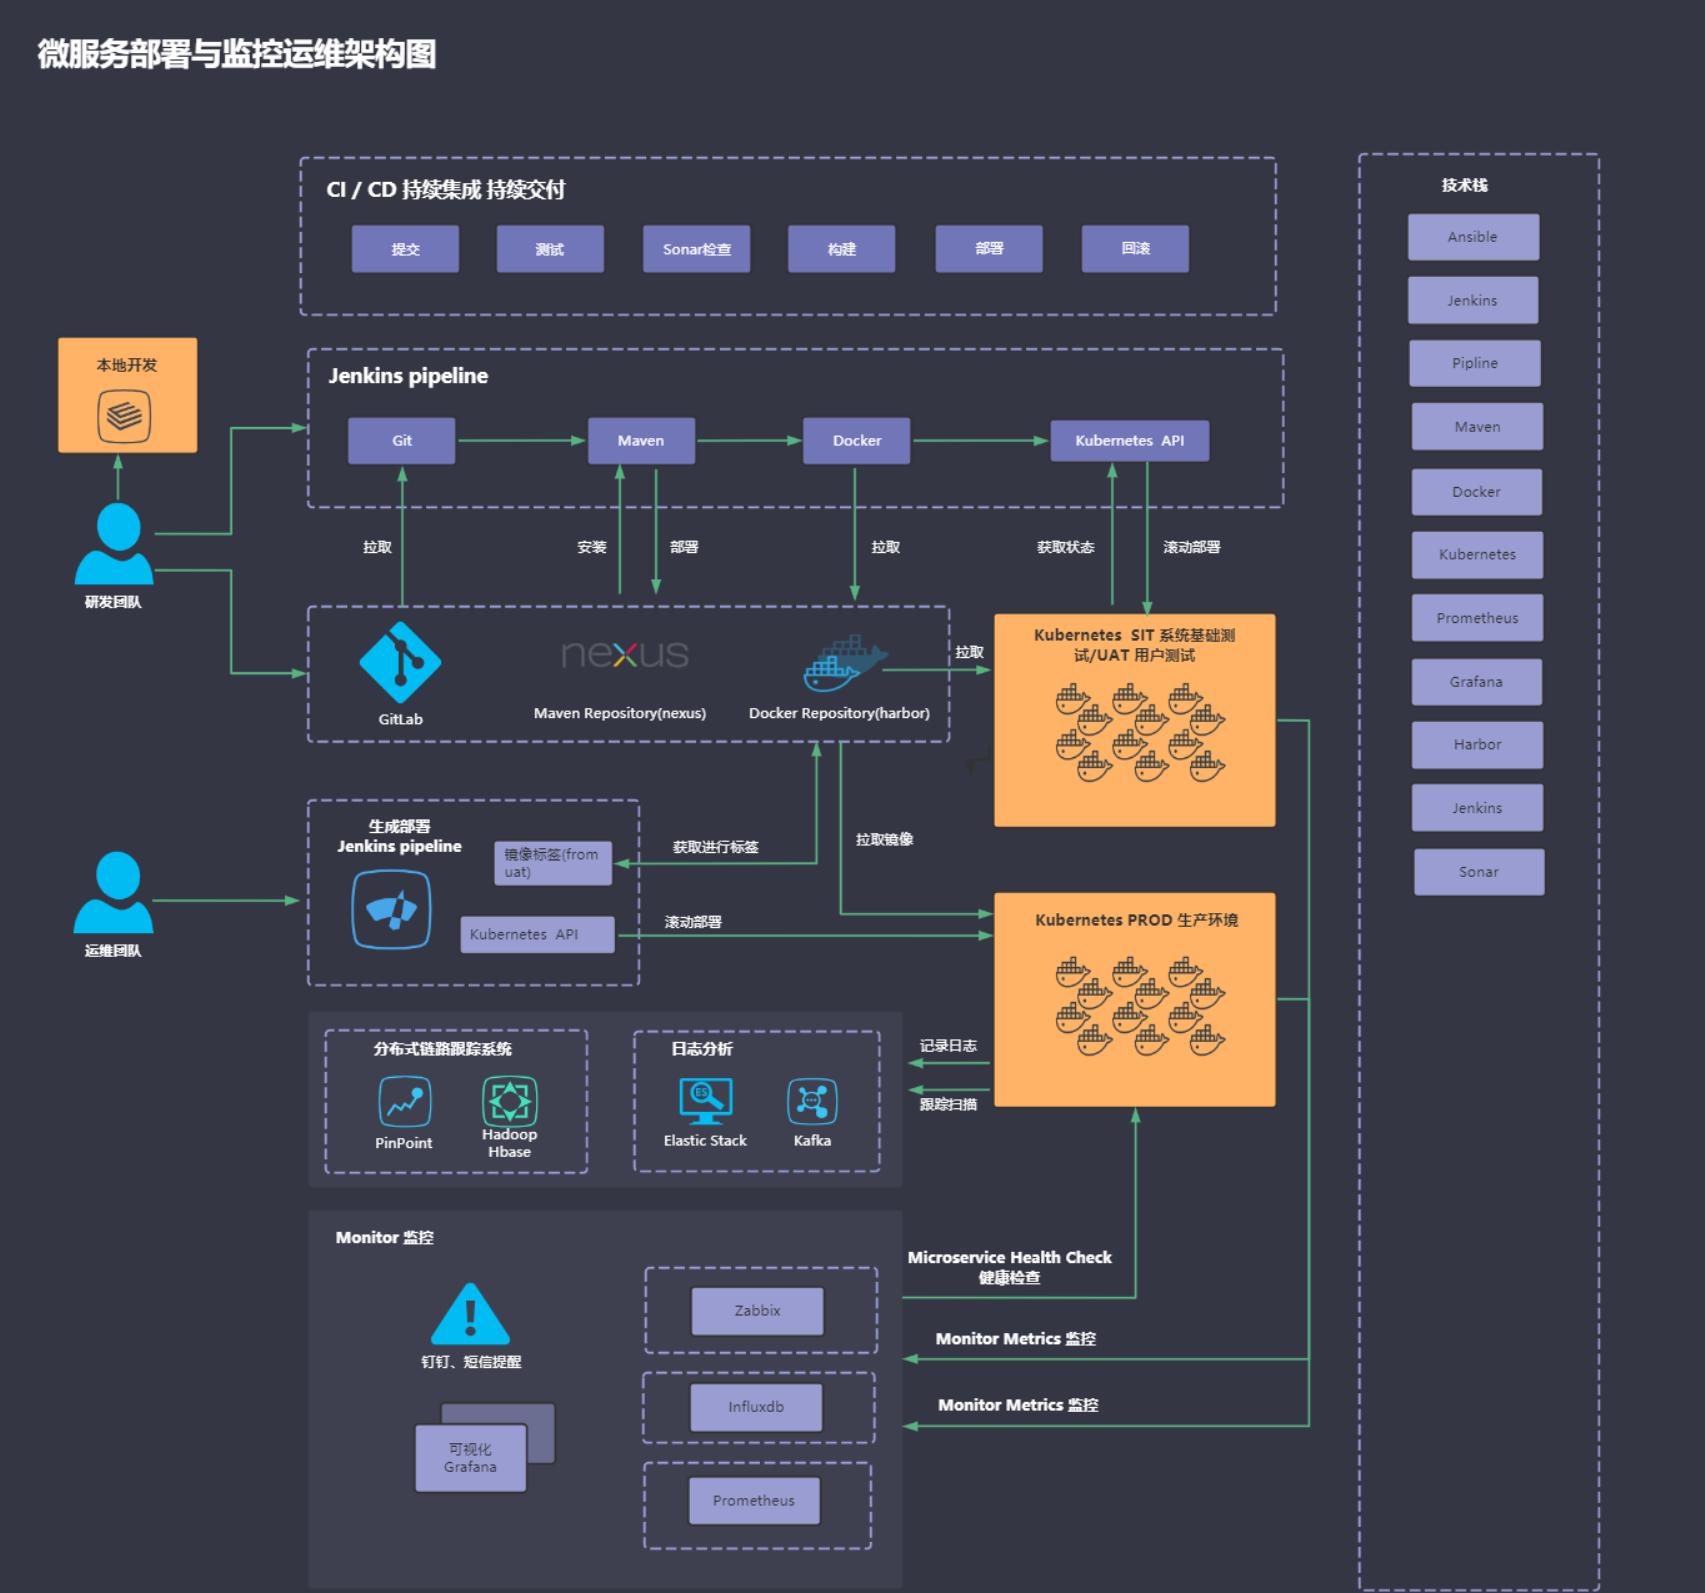Click Prometheus in the 技术栈 column
The image size is (1705, 1593).
[x=1477, y=618]
